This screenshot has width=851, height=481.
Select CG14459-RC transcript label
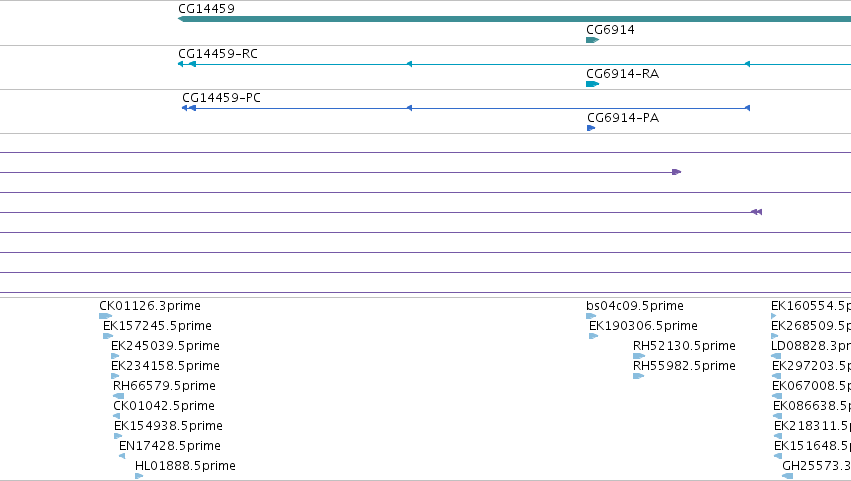pos(218,54)
